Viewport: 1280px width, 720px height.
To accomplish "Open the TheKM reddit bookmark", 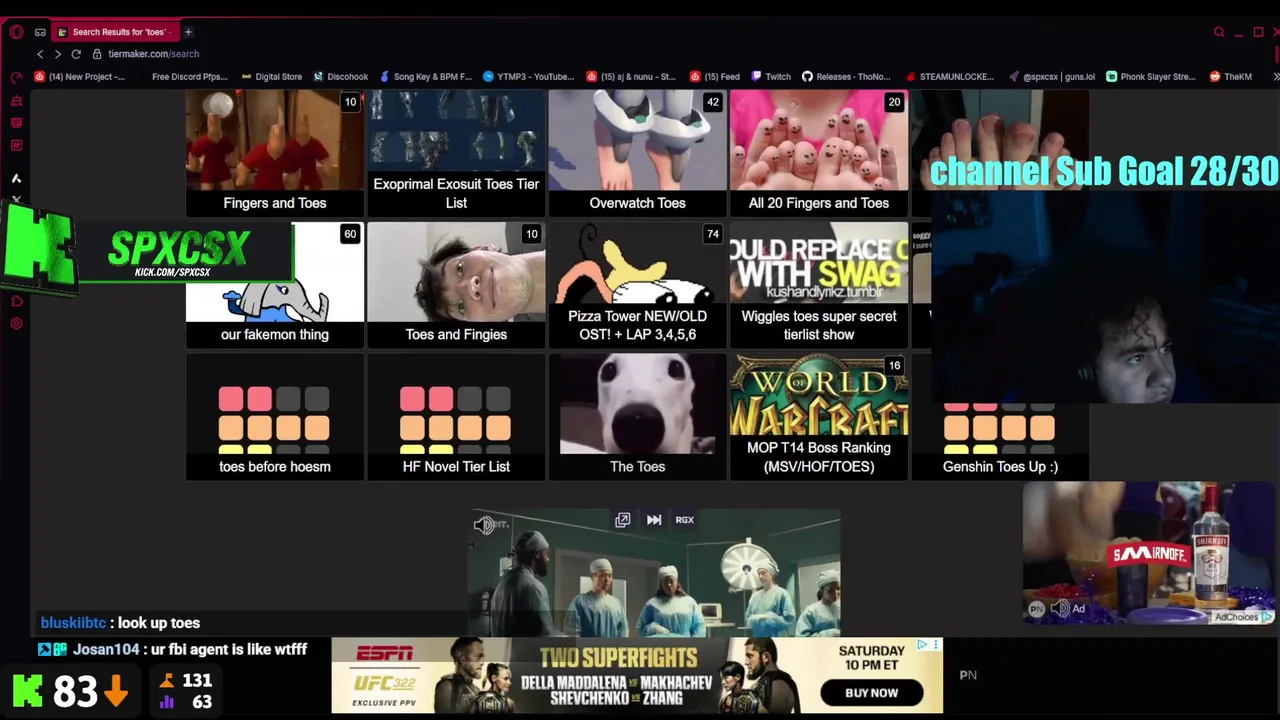I will click(x=1231, y=77).
